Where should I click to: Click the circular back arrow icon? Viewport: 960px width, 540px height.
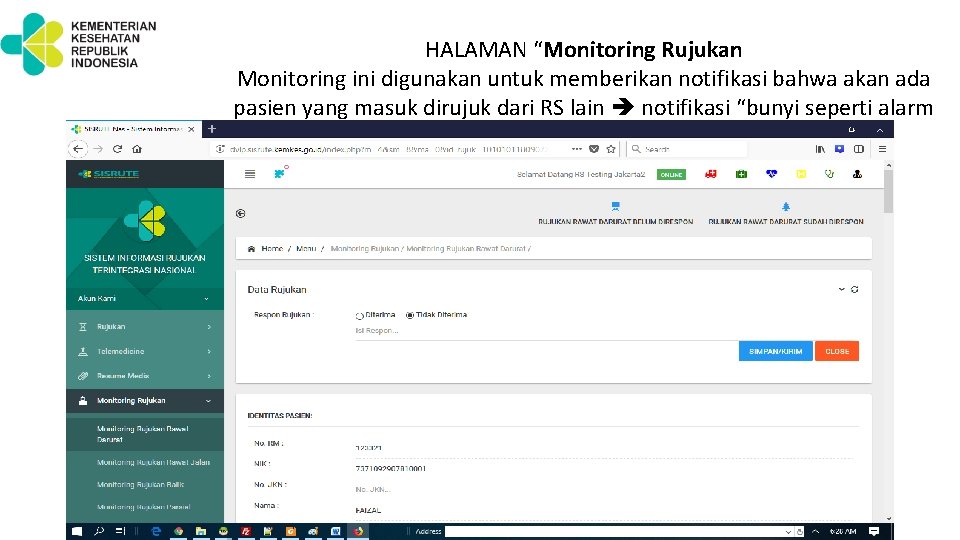tap(241, 213)
